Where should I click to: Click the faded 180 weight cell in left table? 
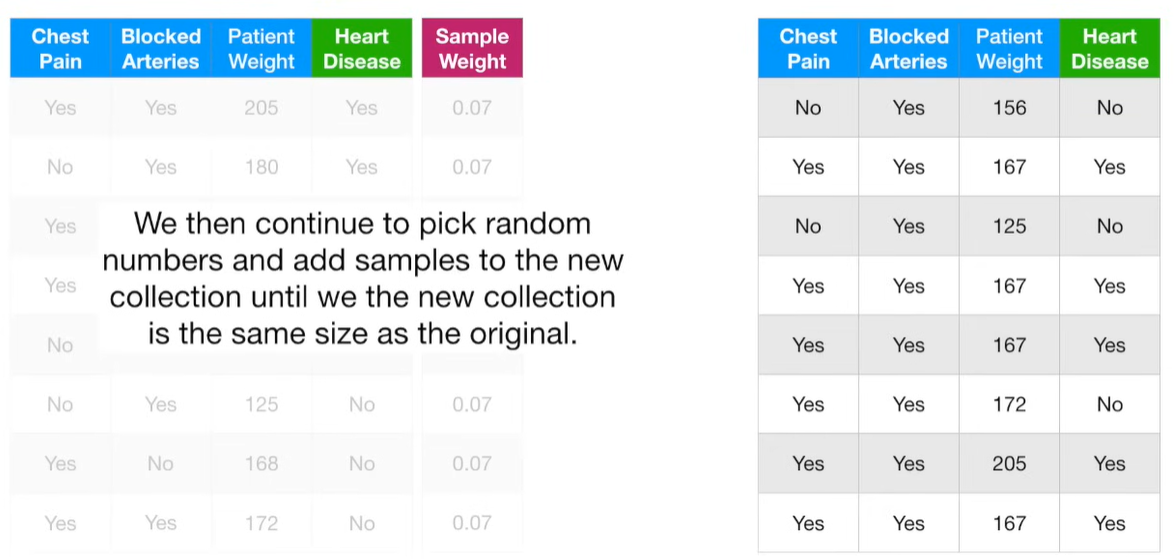coord(261,167)
